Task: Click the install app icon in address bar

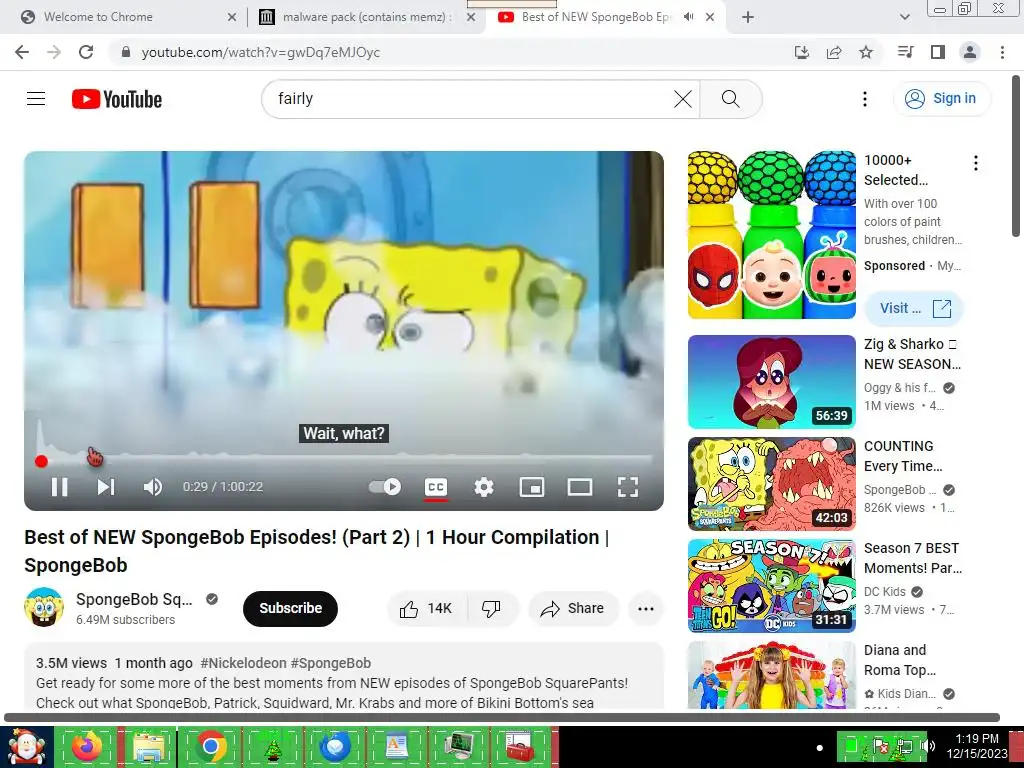Action: coord(801,52)
